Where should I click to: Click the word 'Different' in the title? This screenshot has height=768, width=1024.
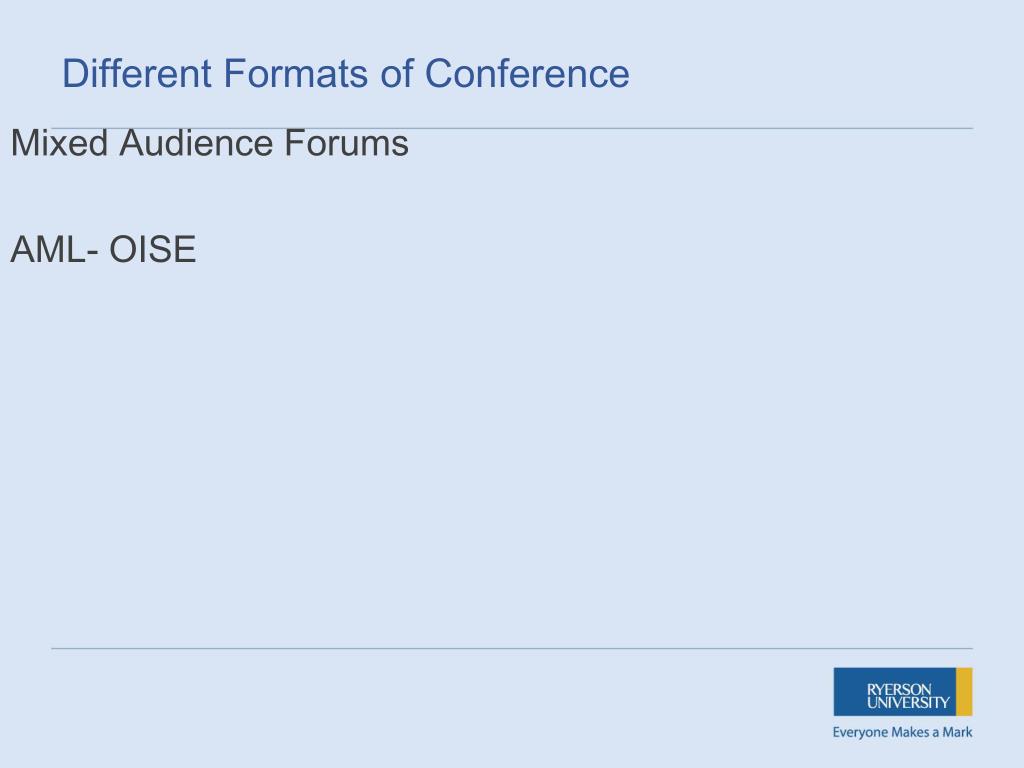click(136, 72)
